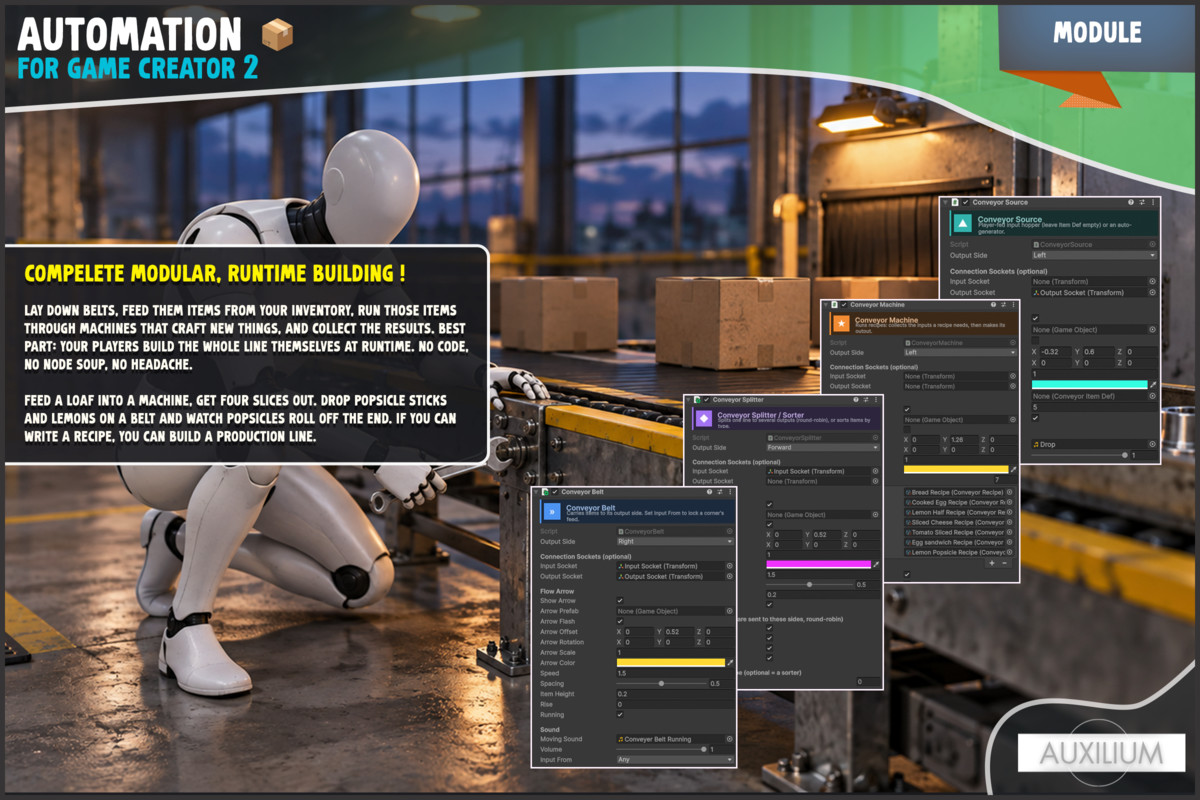Open presets for the Conveyor Belt component
The image size is (1200, 800).
pos(720,492)
